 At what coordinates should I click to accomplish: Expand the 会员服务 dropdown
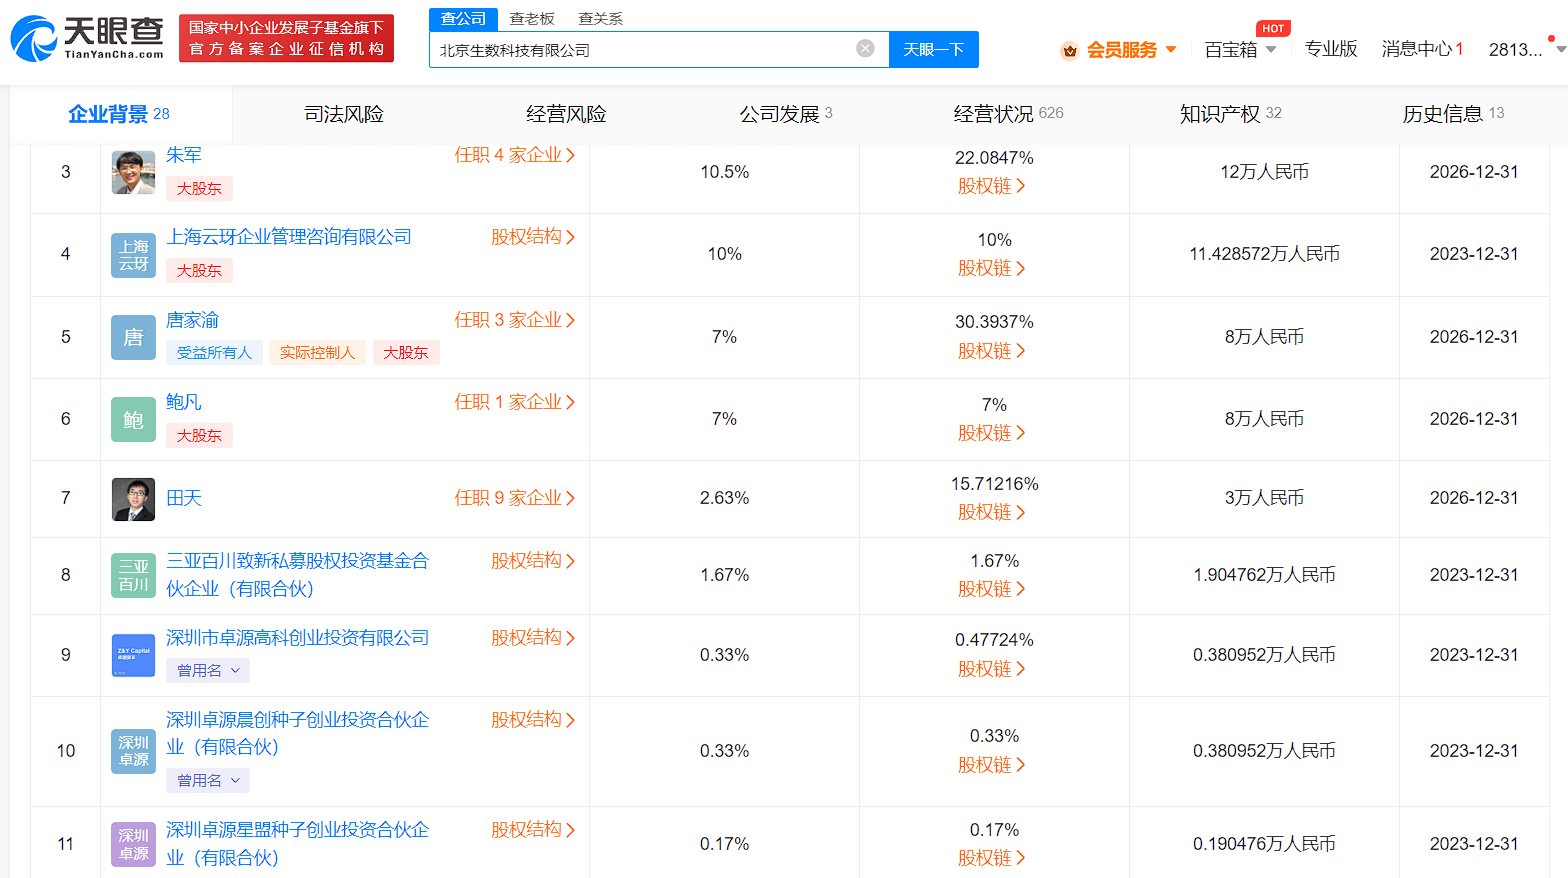[1171, 49]
